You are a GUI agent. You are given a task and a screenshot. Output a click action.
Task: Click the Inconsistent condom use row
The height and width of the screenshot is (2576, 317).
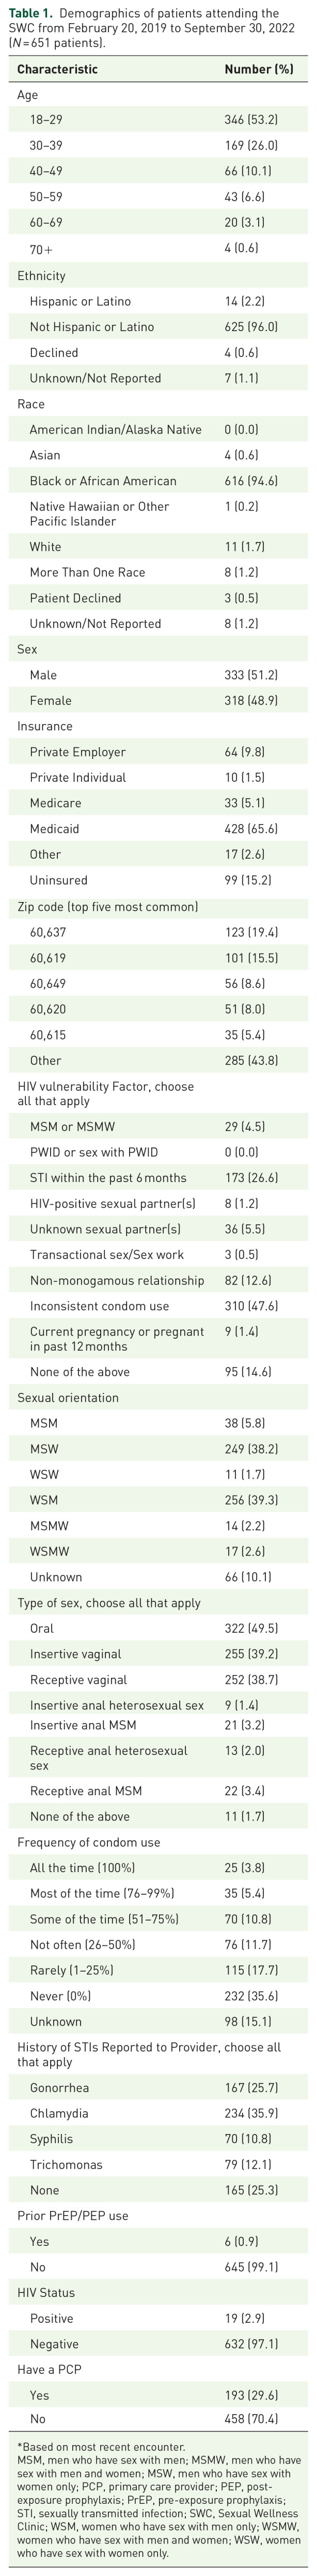(x=158, y=1306)
